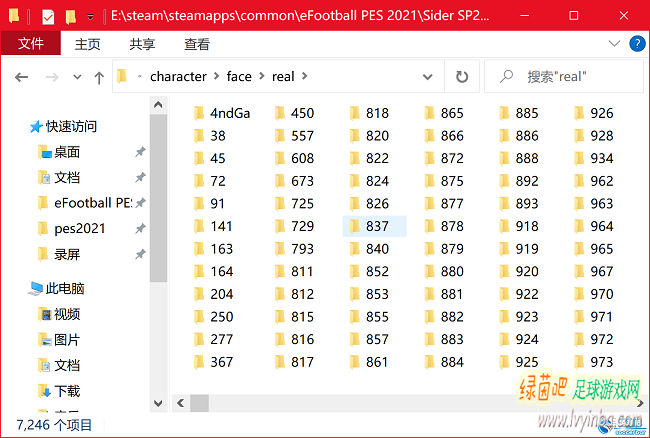This screenshot has width=650, height=438.
Task: Open the 文件 menu
Action: click(31, 43)
